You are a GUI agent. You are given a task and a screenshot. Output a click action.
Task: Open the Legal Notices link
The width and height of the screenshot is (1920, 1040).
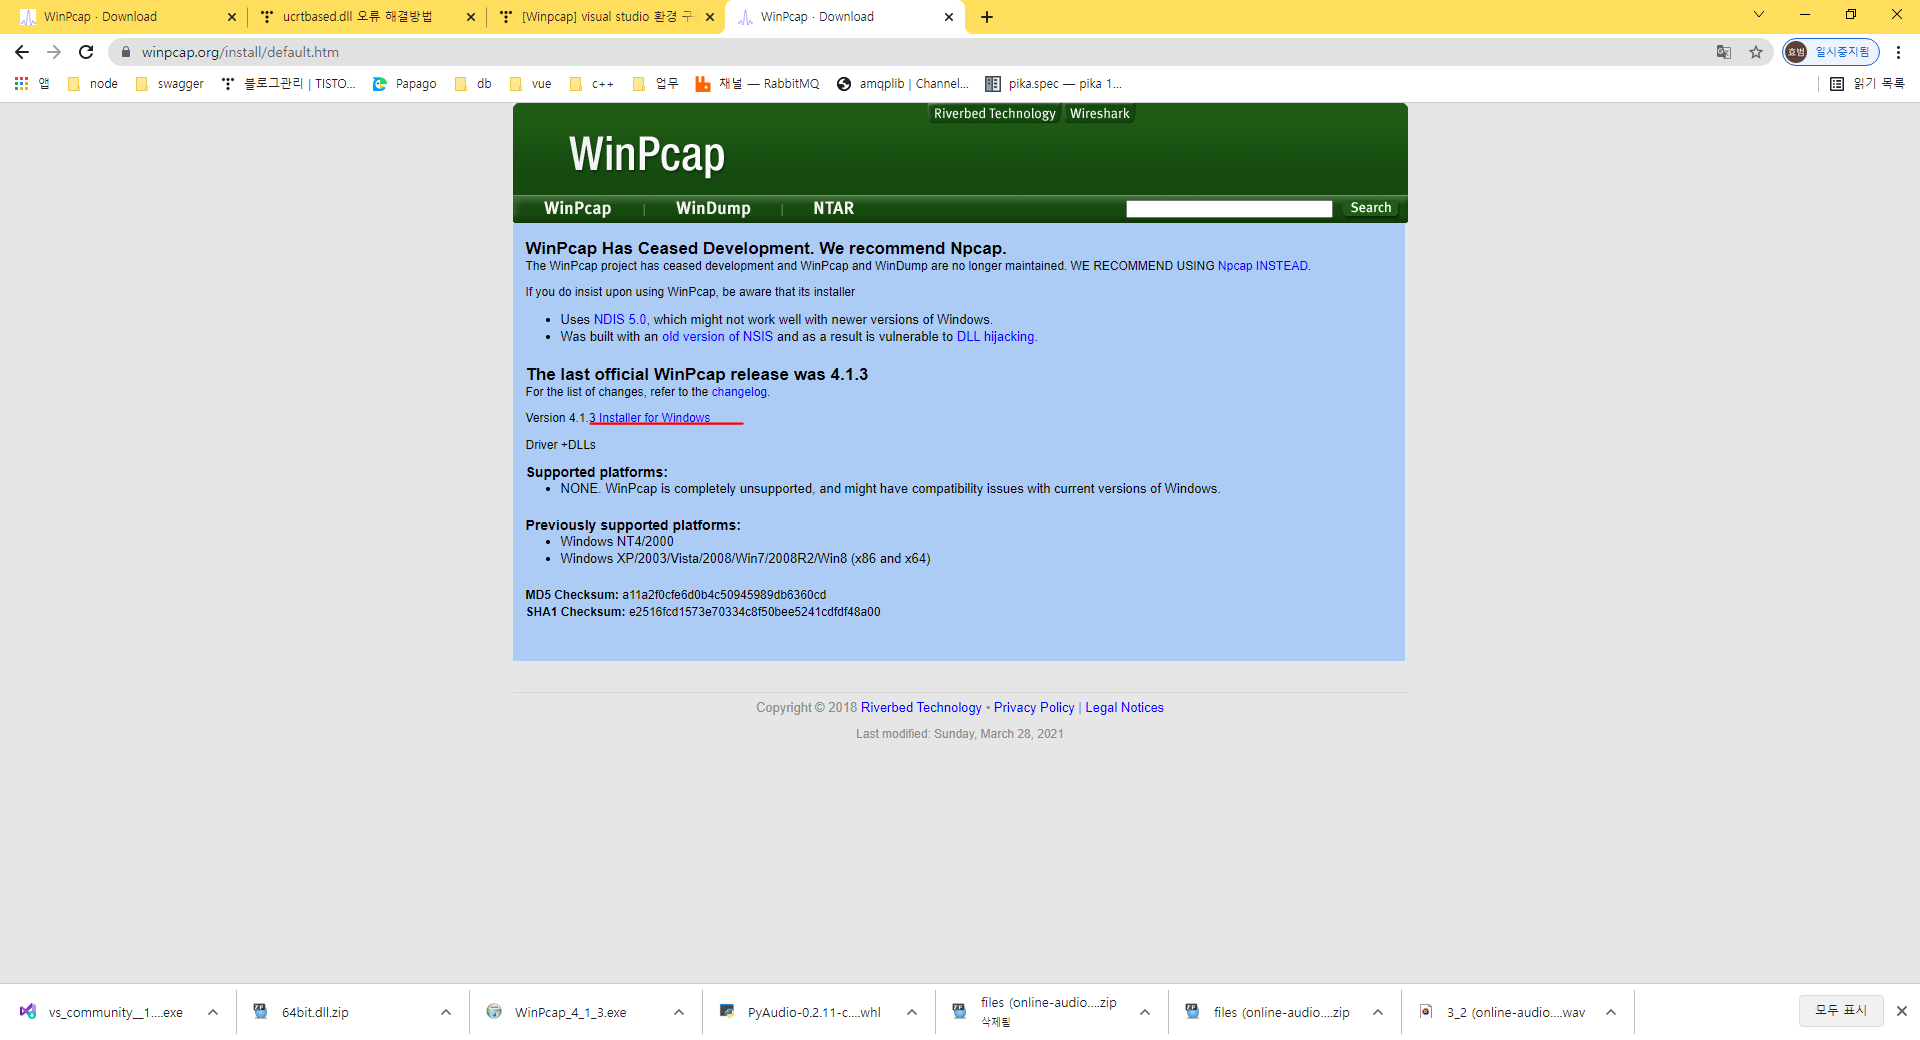coord(1124,708)
